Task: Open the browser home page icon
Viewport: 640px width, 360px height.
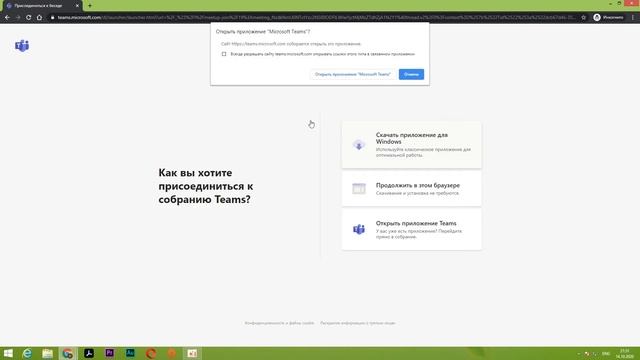Action: point(39,18)
